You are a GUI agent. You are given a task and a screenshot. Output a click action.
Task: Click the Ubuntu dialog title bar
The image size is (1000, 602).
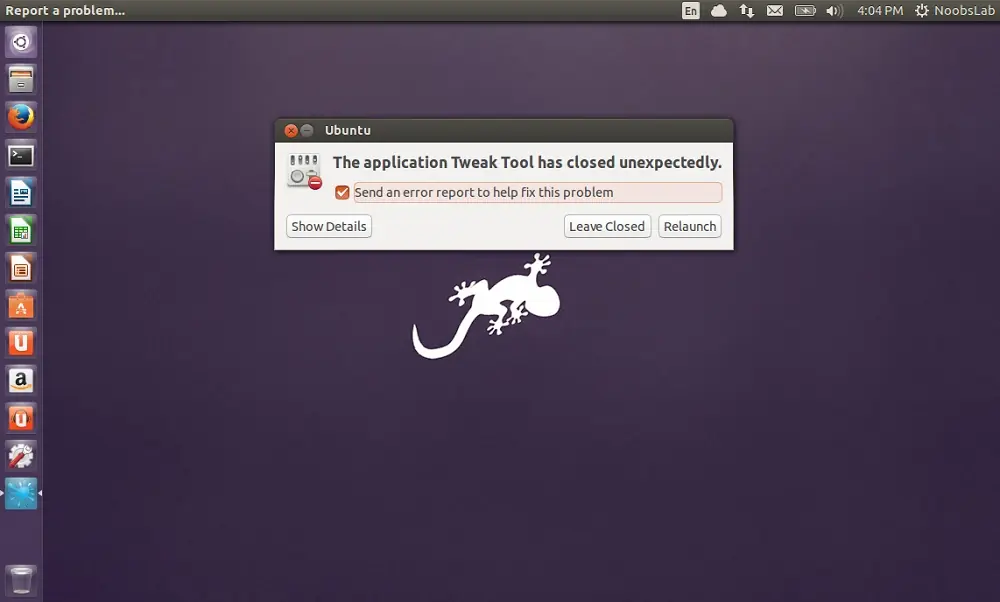pyautogui.click(x=504, y=131)
